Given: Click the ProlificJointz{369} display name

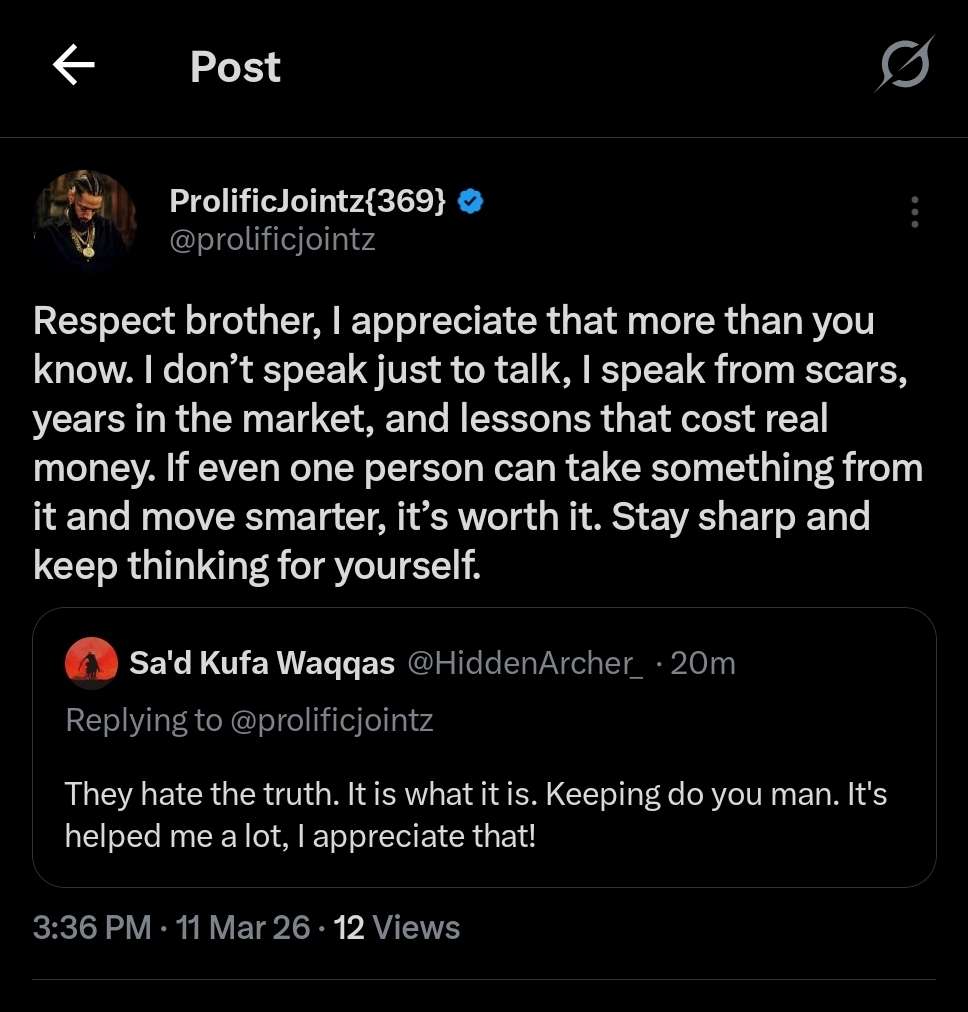Looking at the screenshot, I should pos(308,201).
